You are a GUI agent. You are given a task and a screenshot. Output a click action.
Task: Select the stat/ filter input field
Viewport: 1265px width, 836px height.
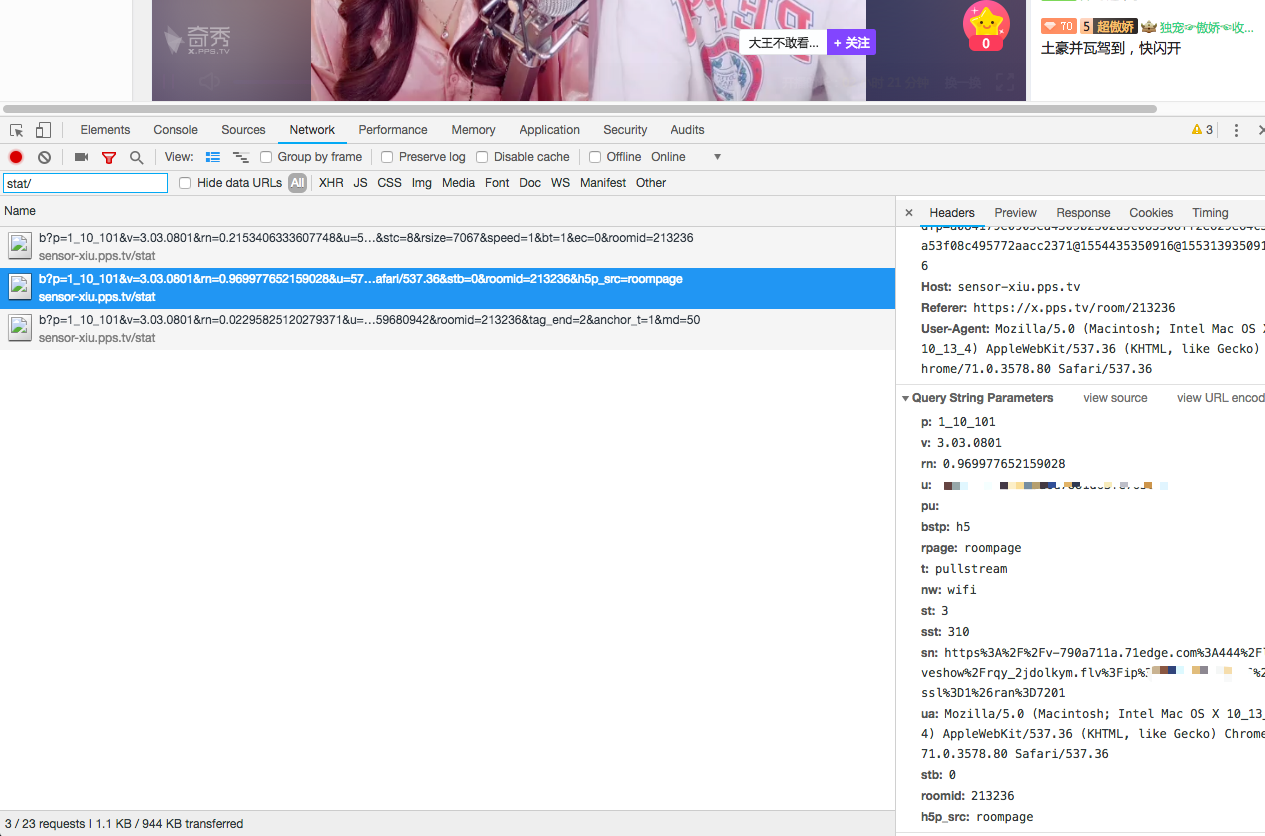[x=85, y=183]
